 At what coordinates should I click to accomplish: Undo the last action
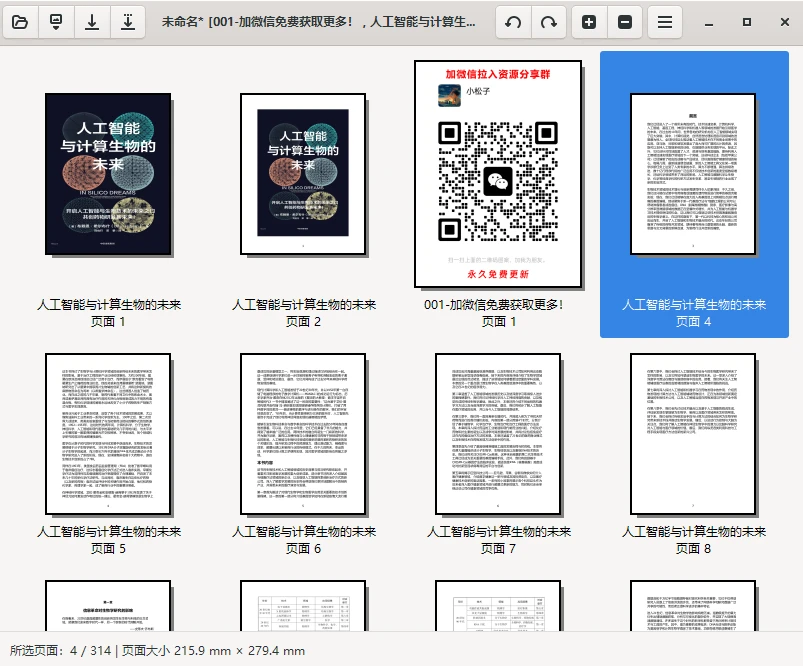click(x=513, y=22)
